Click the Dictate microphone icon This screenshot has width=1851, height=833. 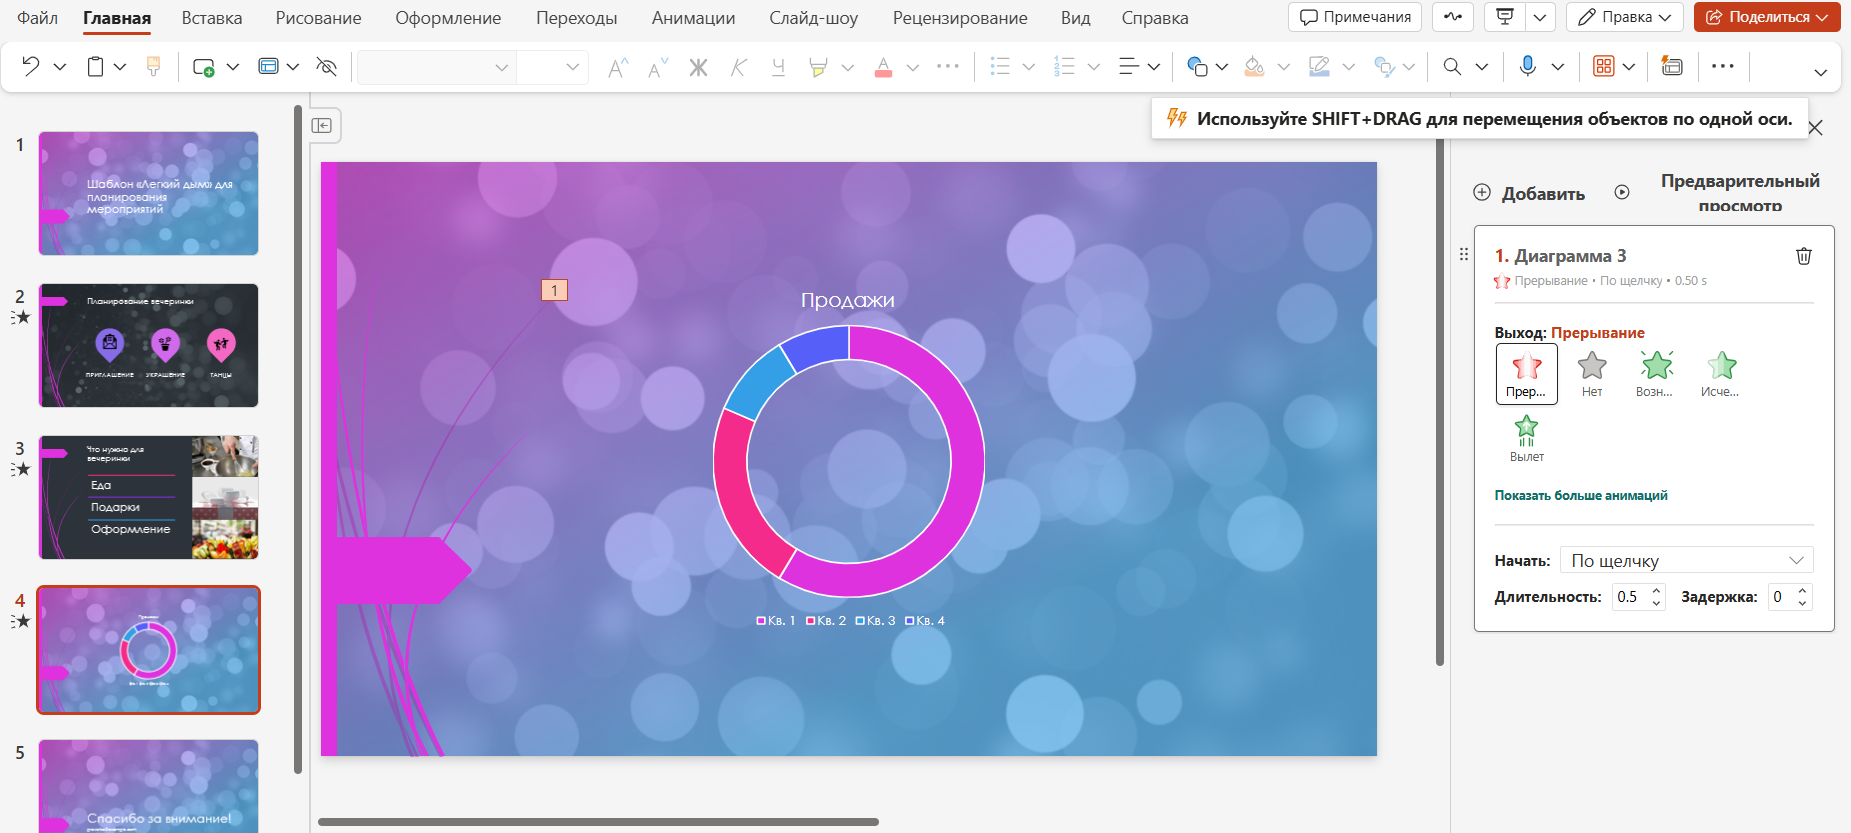coord(1527,66)
